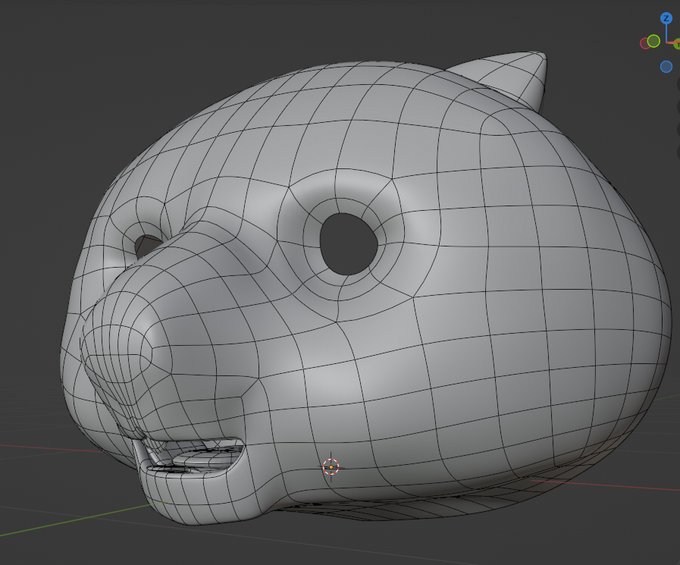This screenshot has height=565, width=680.
Task: Click the green Y axis grid line
Action: pos(74,522)
